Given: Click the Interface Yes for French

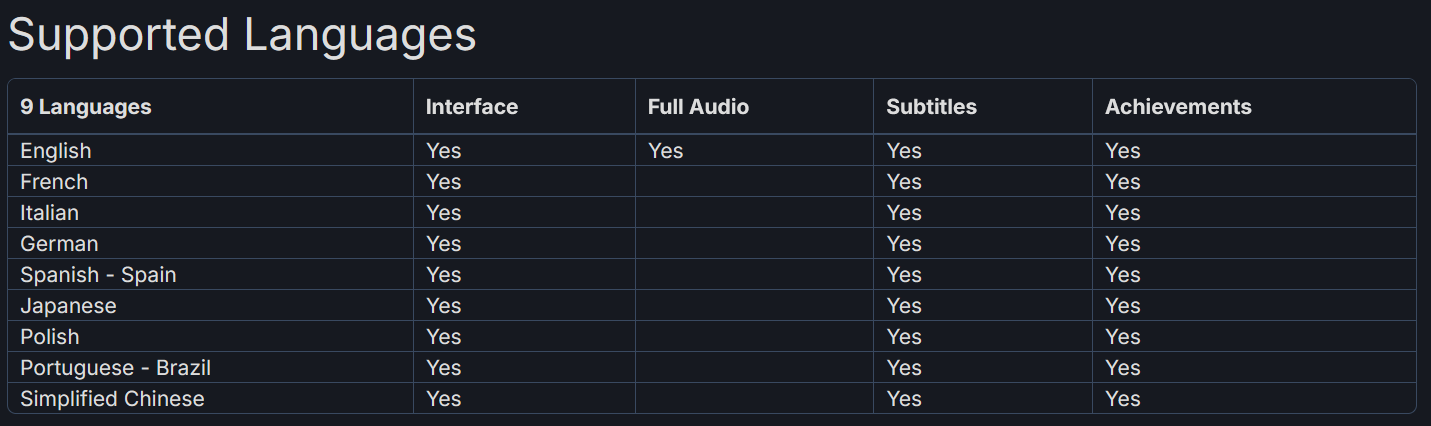Looking at the screenshot, I should pos(444,182).
